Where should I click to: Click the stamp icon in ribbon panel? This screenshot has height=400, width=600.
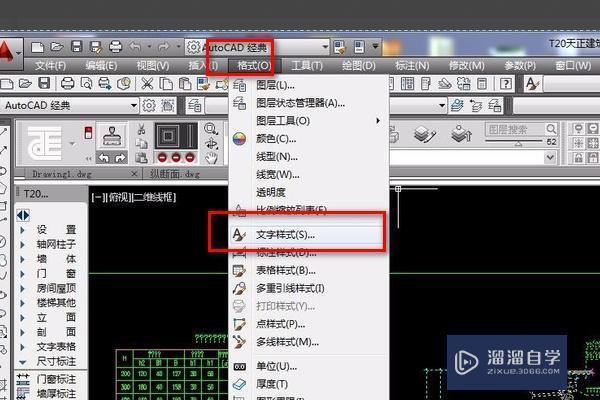[111, 136]
